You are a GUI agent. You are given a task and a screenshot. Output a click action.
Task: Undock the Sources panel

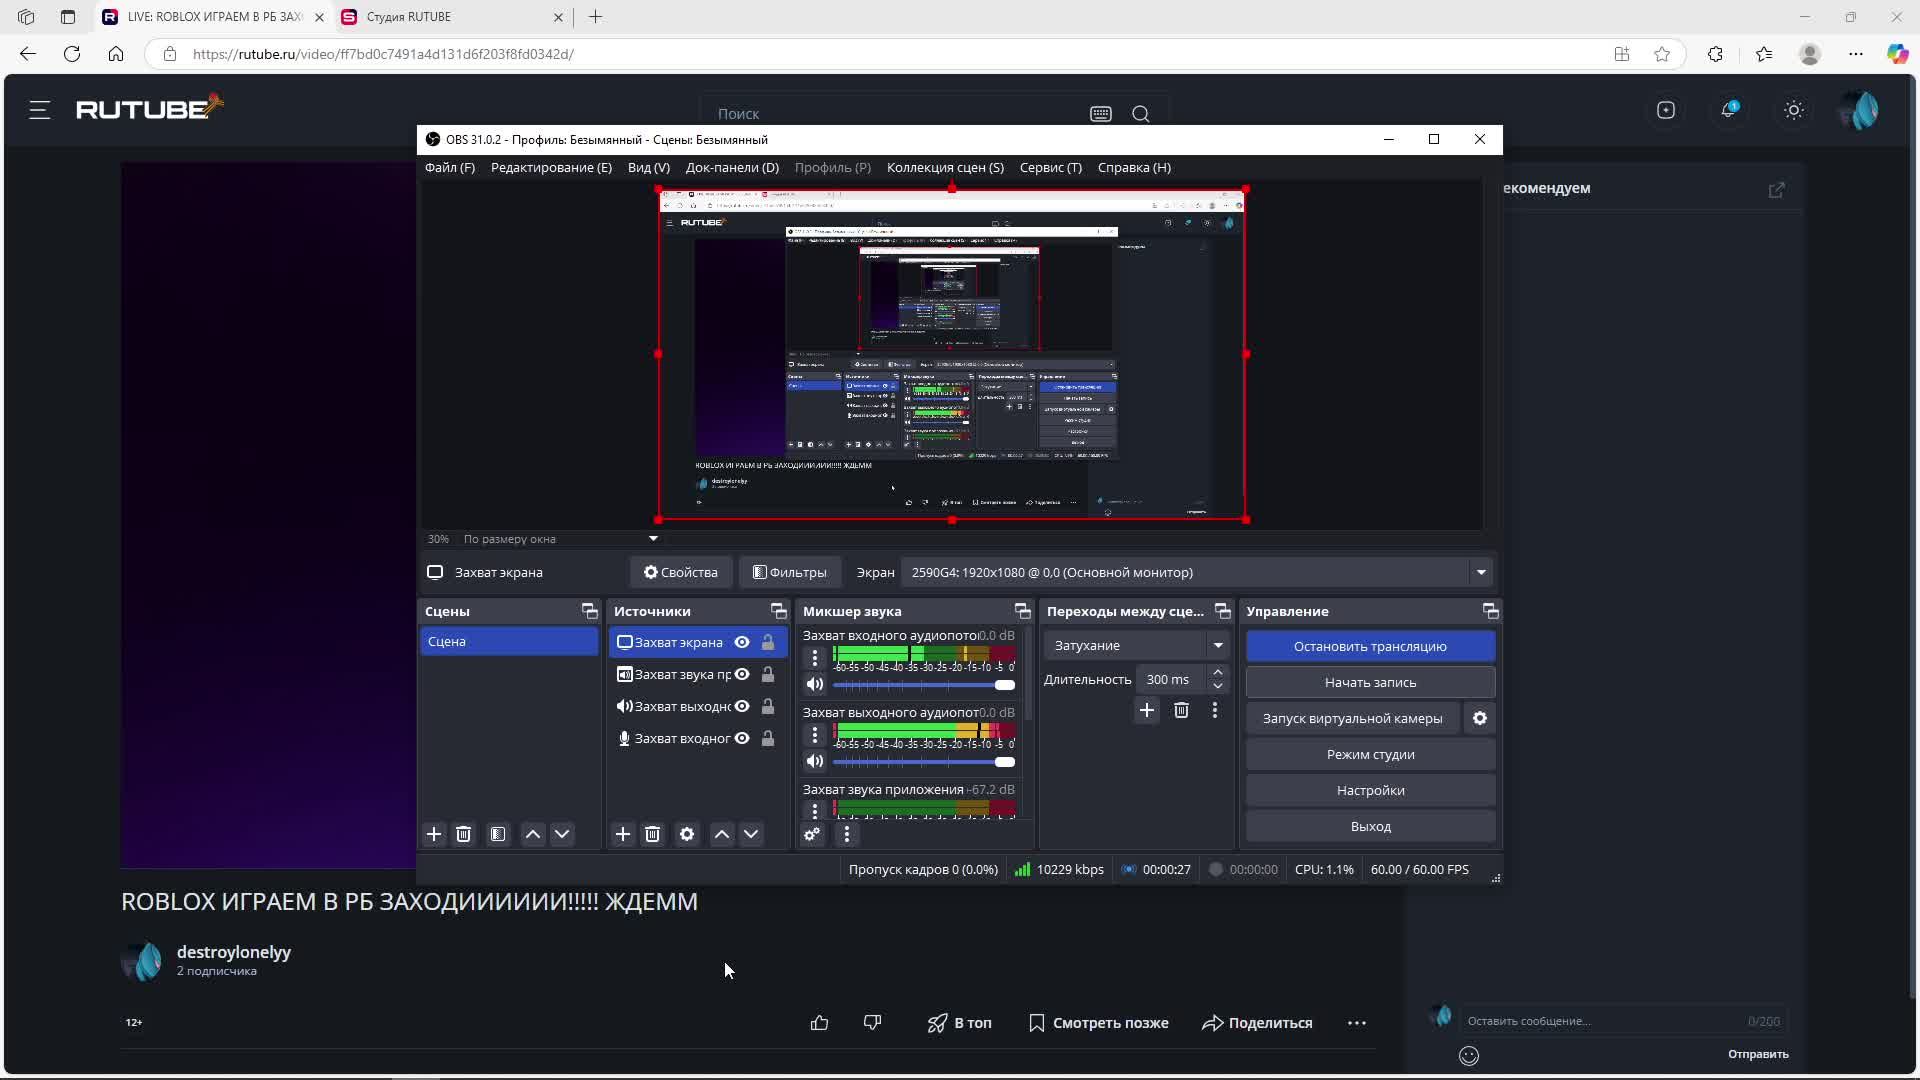click(x=778, y=611)
